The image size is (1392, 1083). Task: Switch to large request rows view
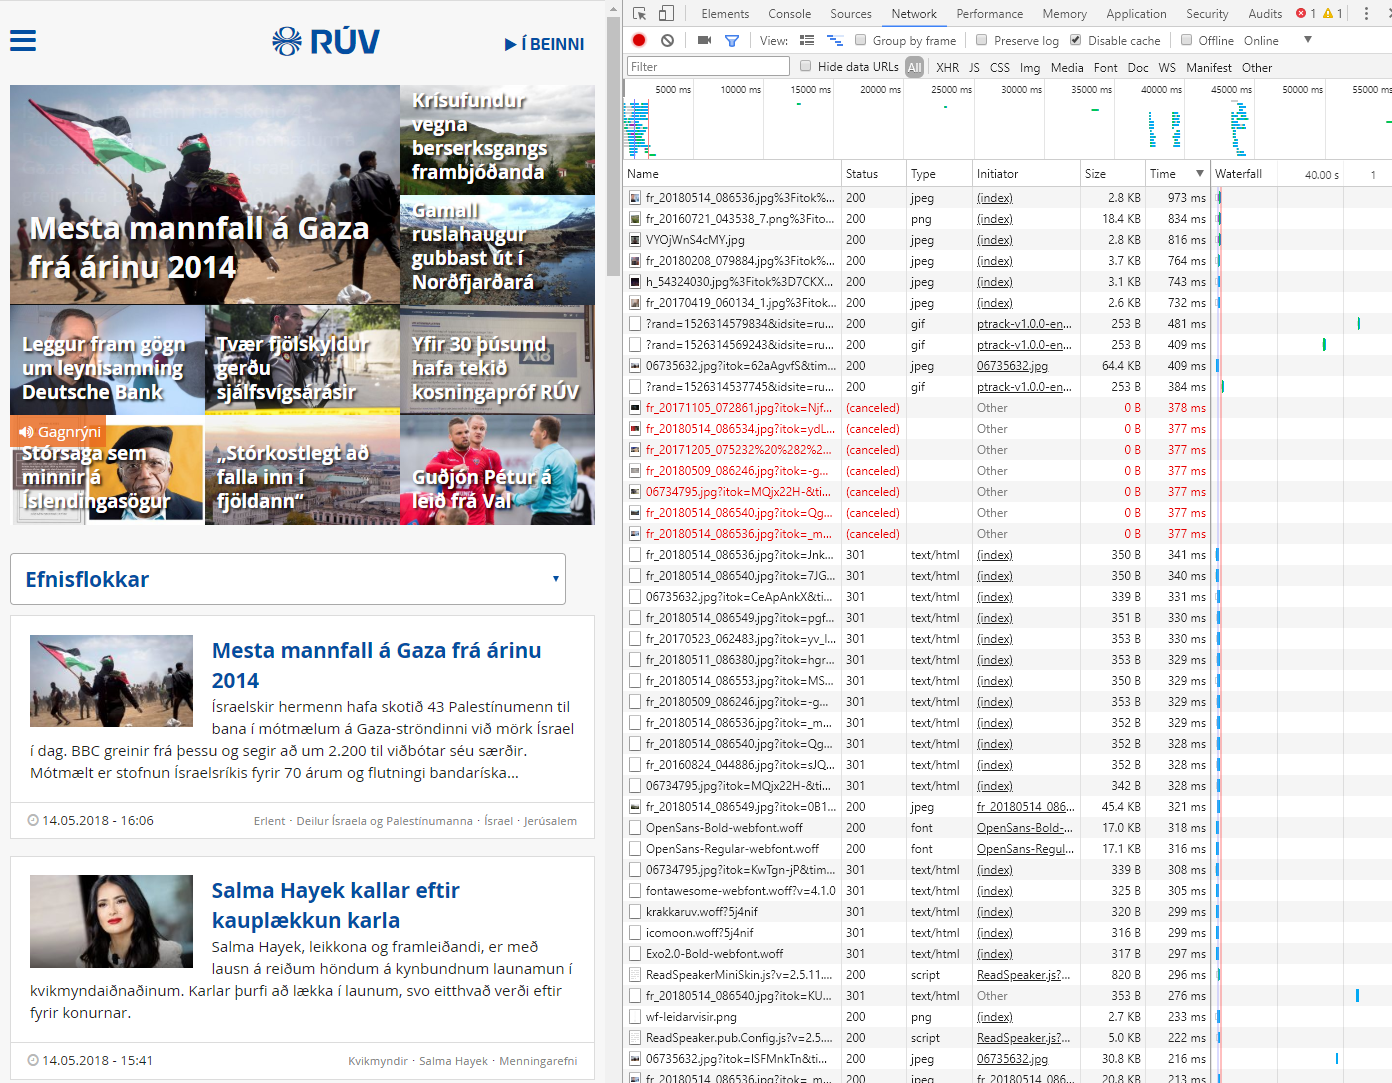coord(807,41)
